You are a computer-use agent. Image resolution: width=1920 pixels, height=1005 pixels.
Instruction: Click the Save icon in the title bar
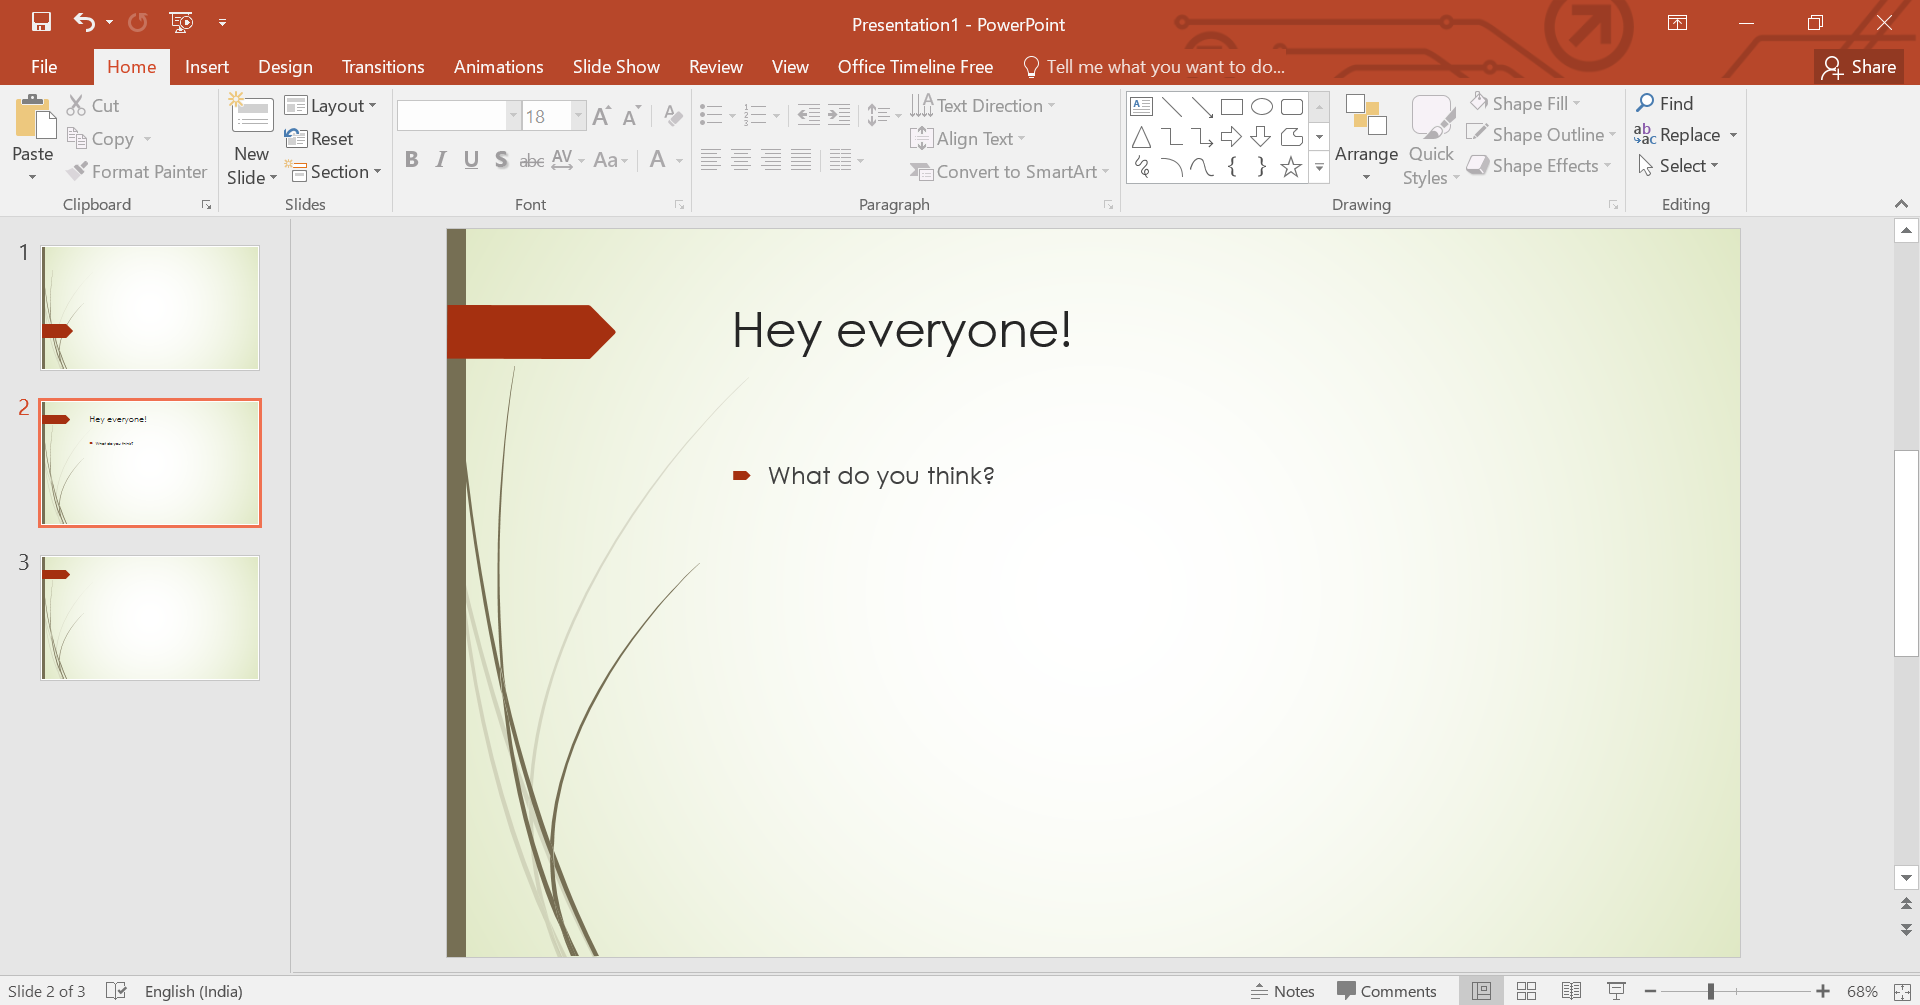pyautogui.click(x=41, y=22)
